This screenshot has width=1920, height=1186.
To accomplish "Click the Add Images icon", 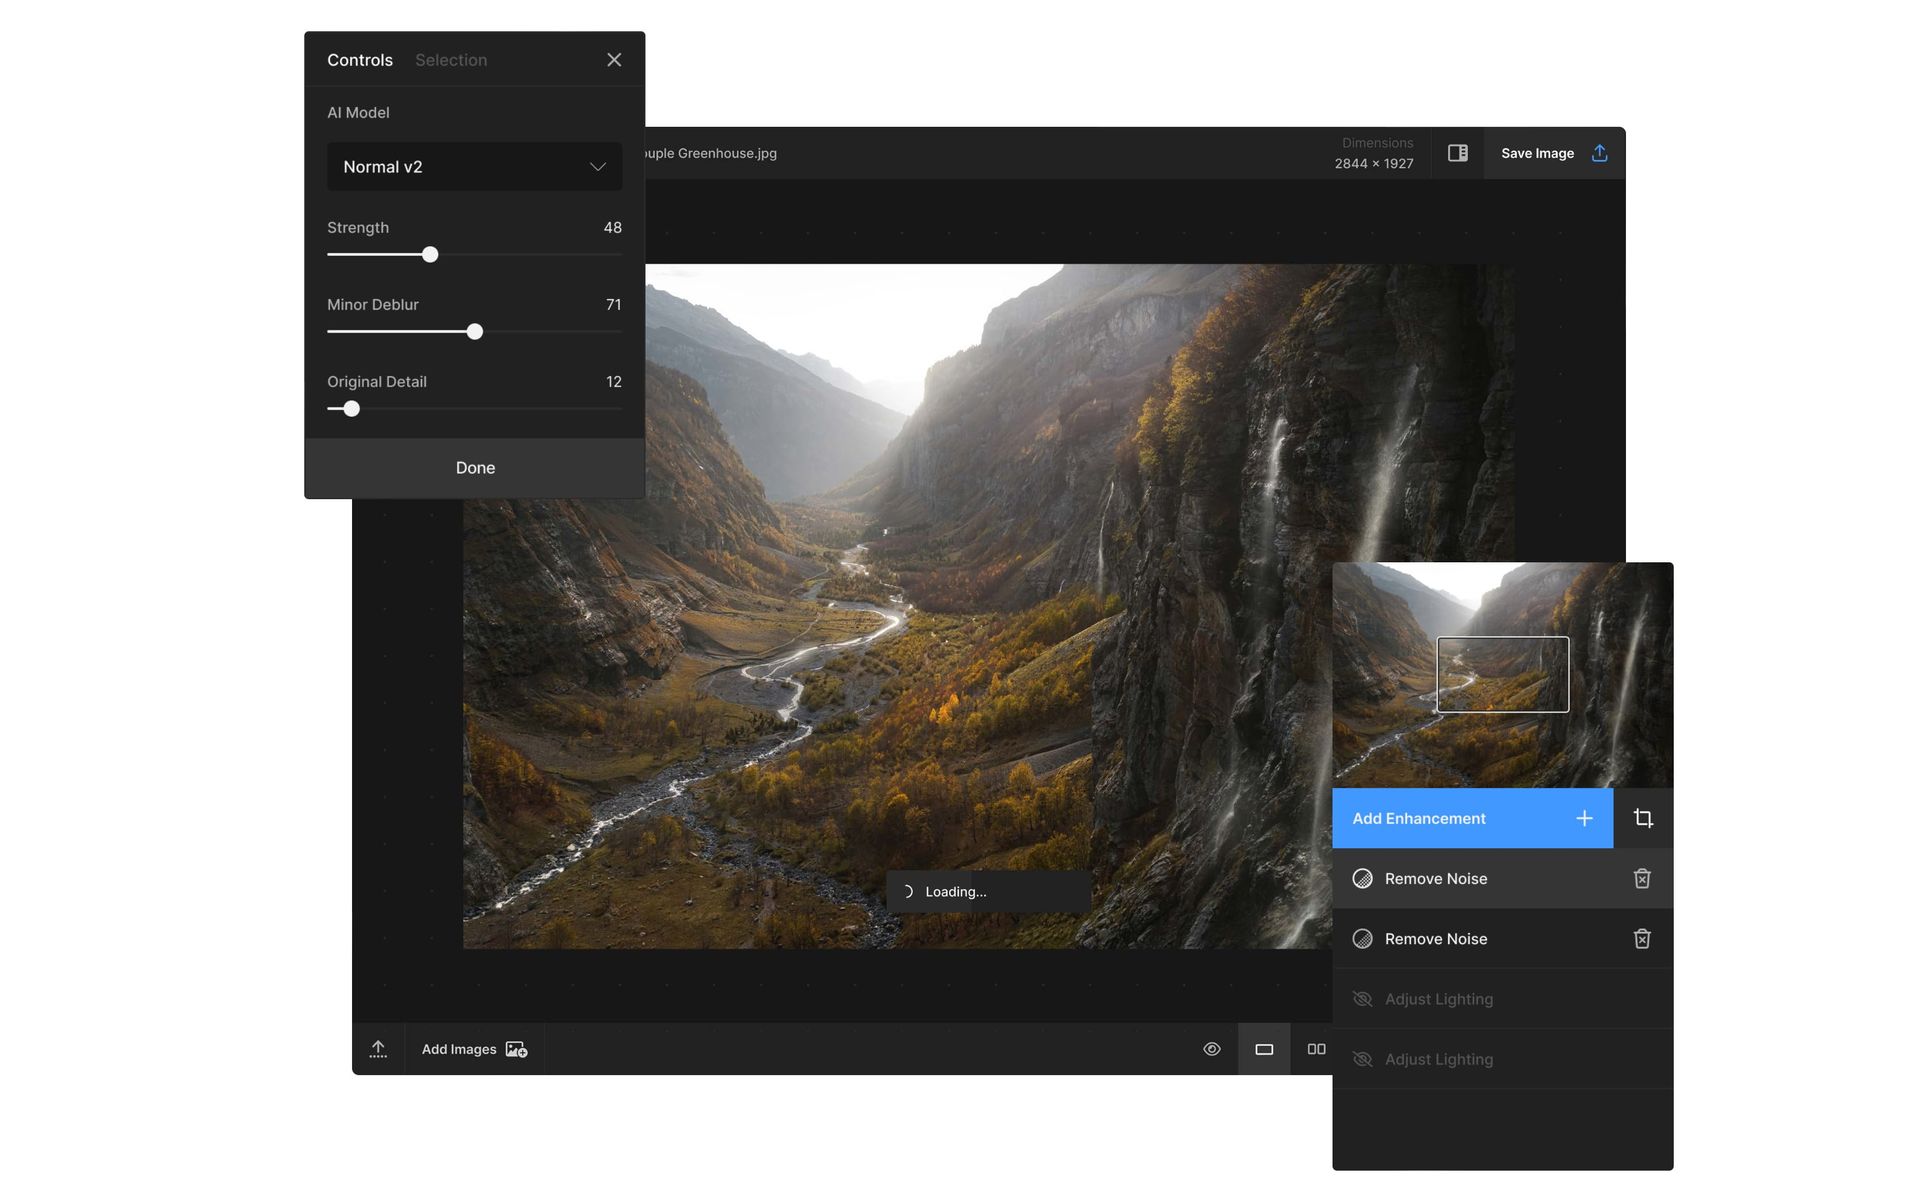I will coord(516,1050).
